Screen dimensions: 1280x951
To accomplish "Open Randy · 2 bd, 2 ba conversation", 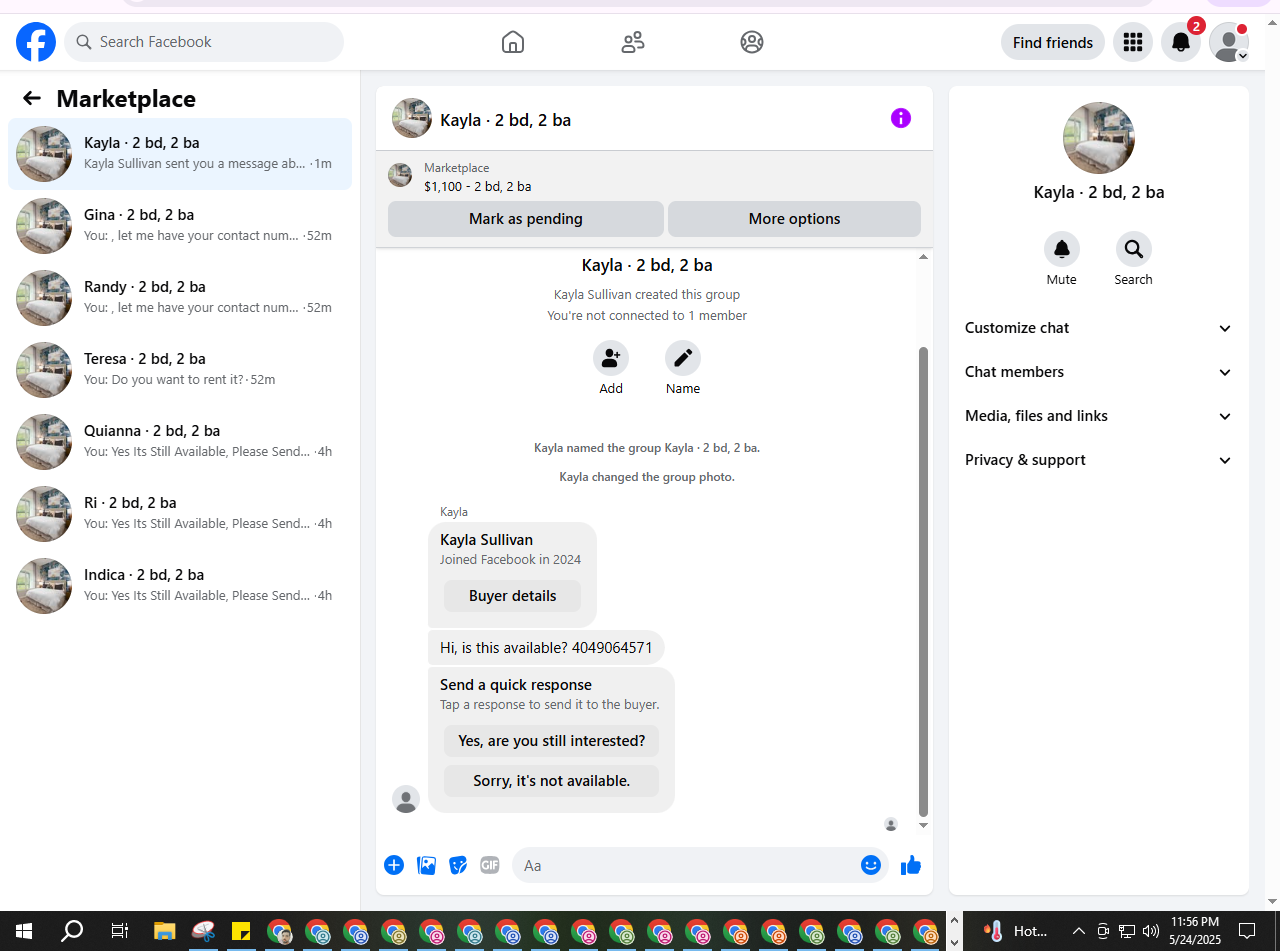I will pos(180,298).
